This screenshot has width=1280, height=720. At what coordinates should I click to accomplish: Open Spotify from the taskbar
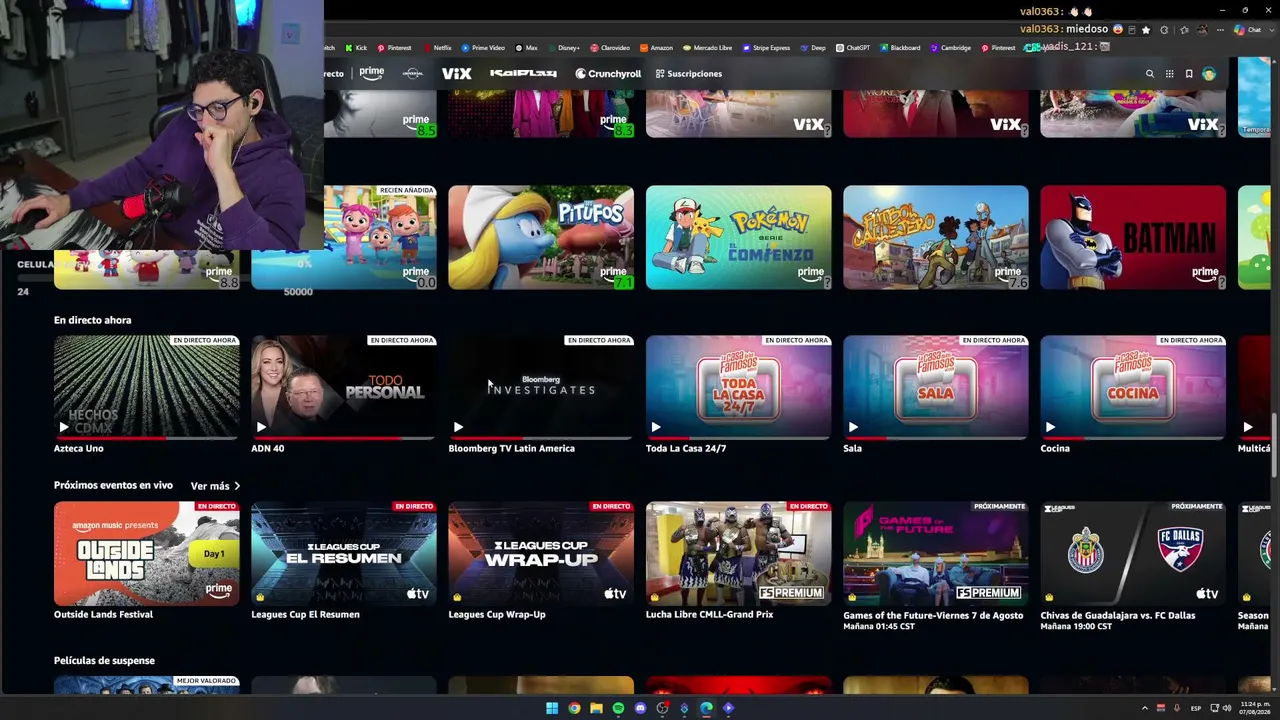click(x=618, y=708)
